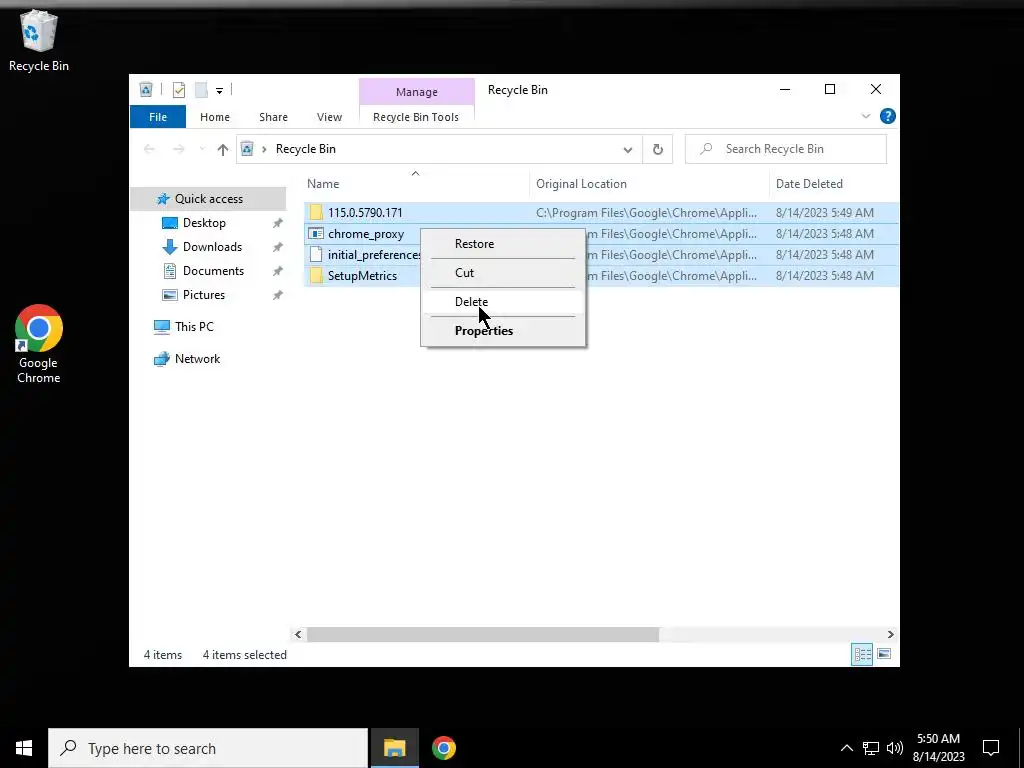Click the 8/14/2023 5:49 AM date cell
The image size is (1024, 768).
[825, 213]
